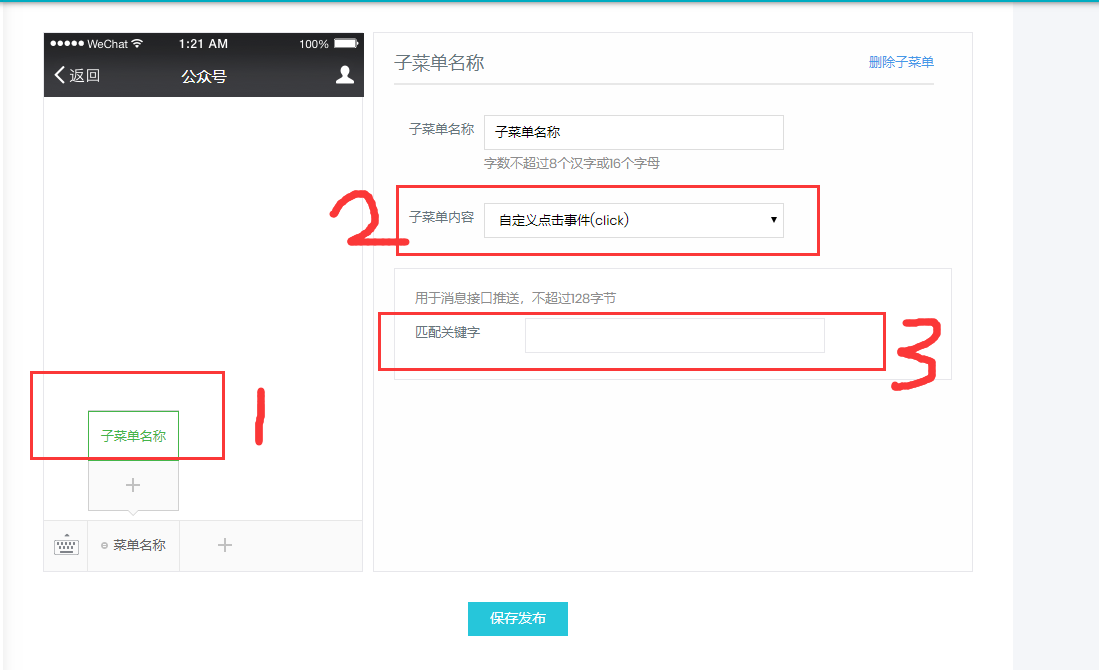Click the keyboard icon in bottom bar

[x=65, y=545]
